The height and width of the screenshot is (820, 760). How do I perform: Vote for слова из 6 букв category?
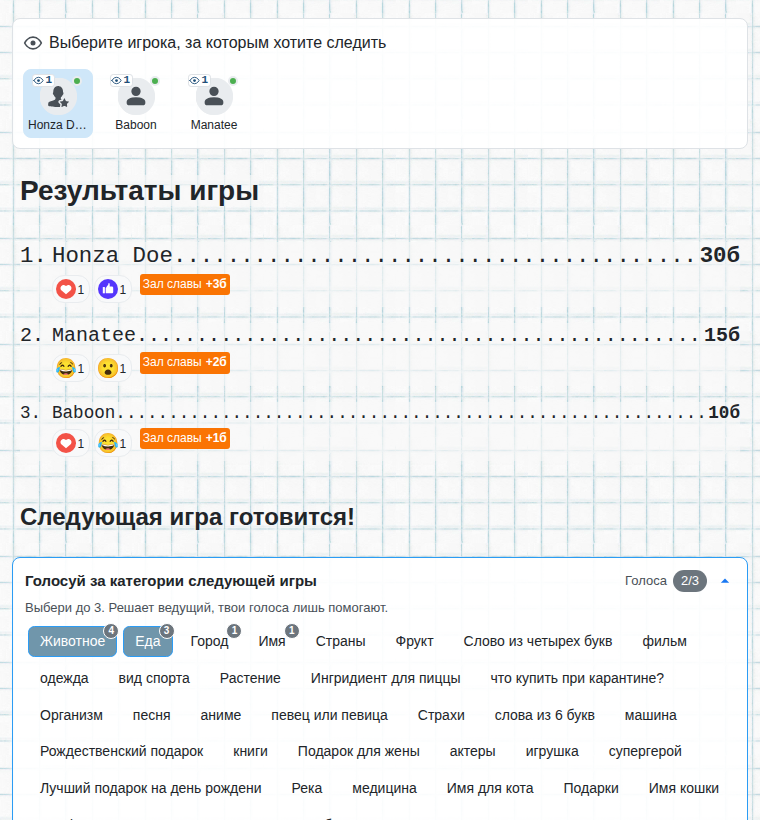click(545, 715)
